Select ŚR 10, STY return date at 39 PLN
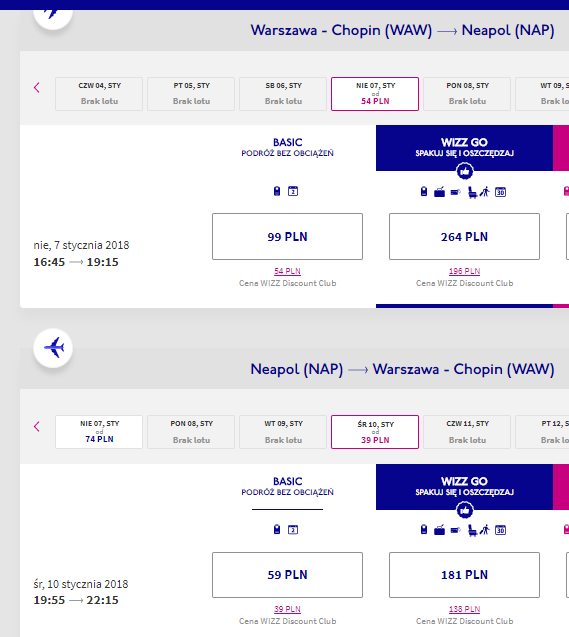The height and width of the screenshot is (637, 569). coord(375,432)
